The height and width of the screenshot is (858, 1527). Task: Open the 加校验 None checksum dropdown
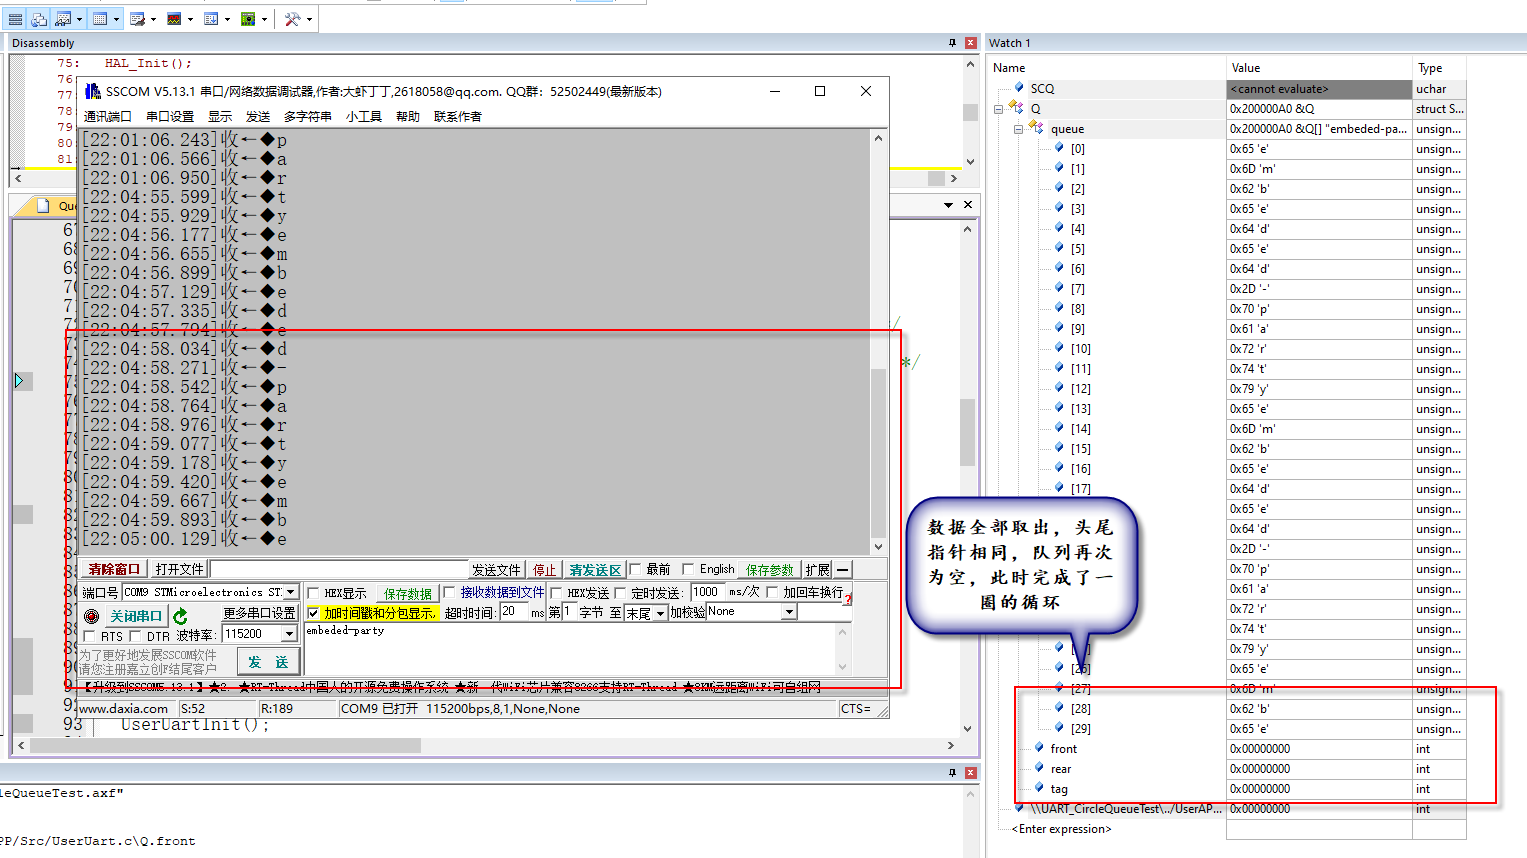coord(789,612)
